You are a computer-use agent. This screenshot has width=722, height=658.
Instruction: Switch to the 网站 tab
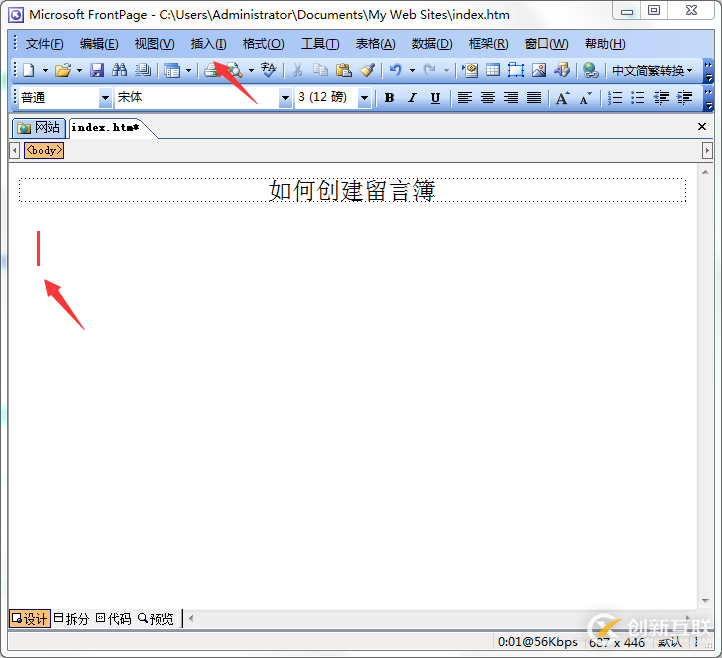(39, 128)
